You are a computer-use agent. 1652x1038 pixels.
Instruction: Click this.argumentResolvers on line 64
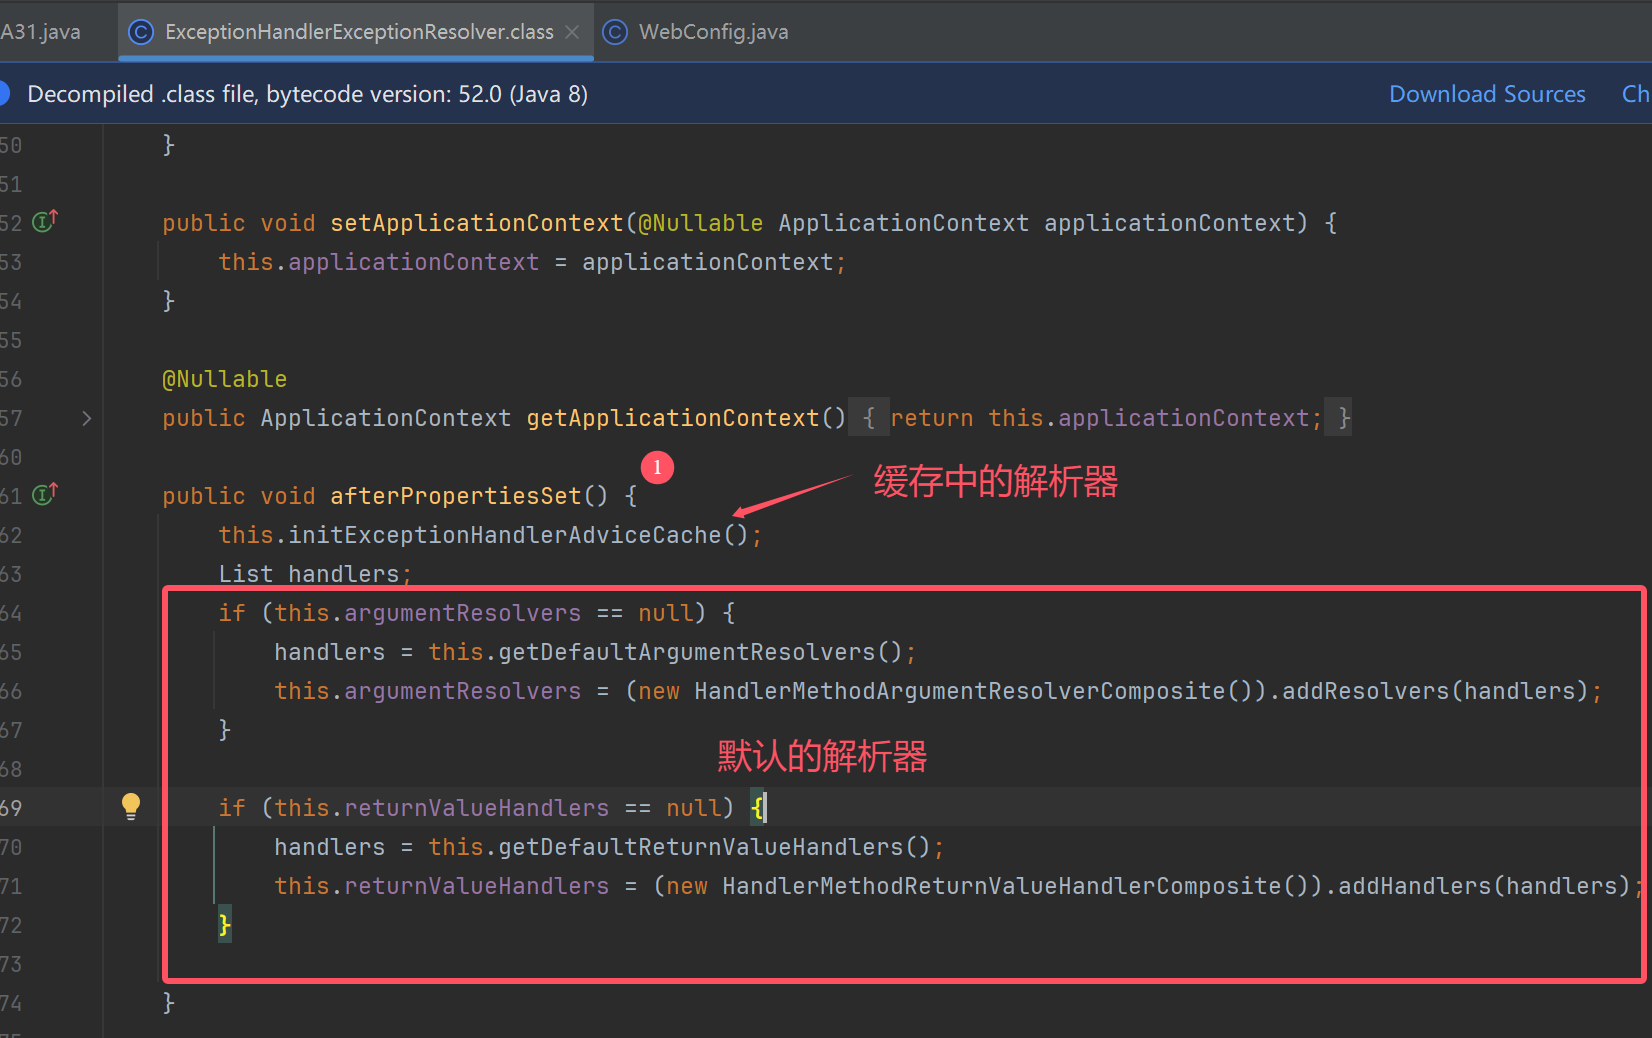pos(428,613)
